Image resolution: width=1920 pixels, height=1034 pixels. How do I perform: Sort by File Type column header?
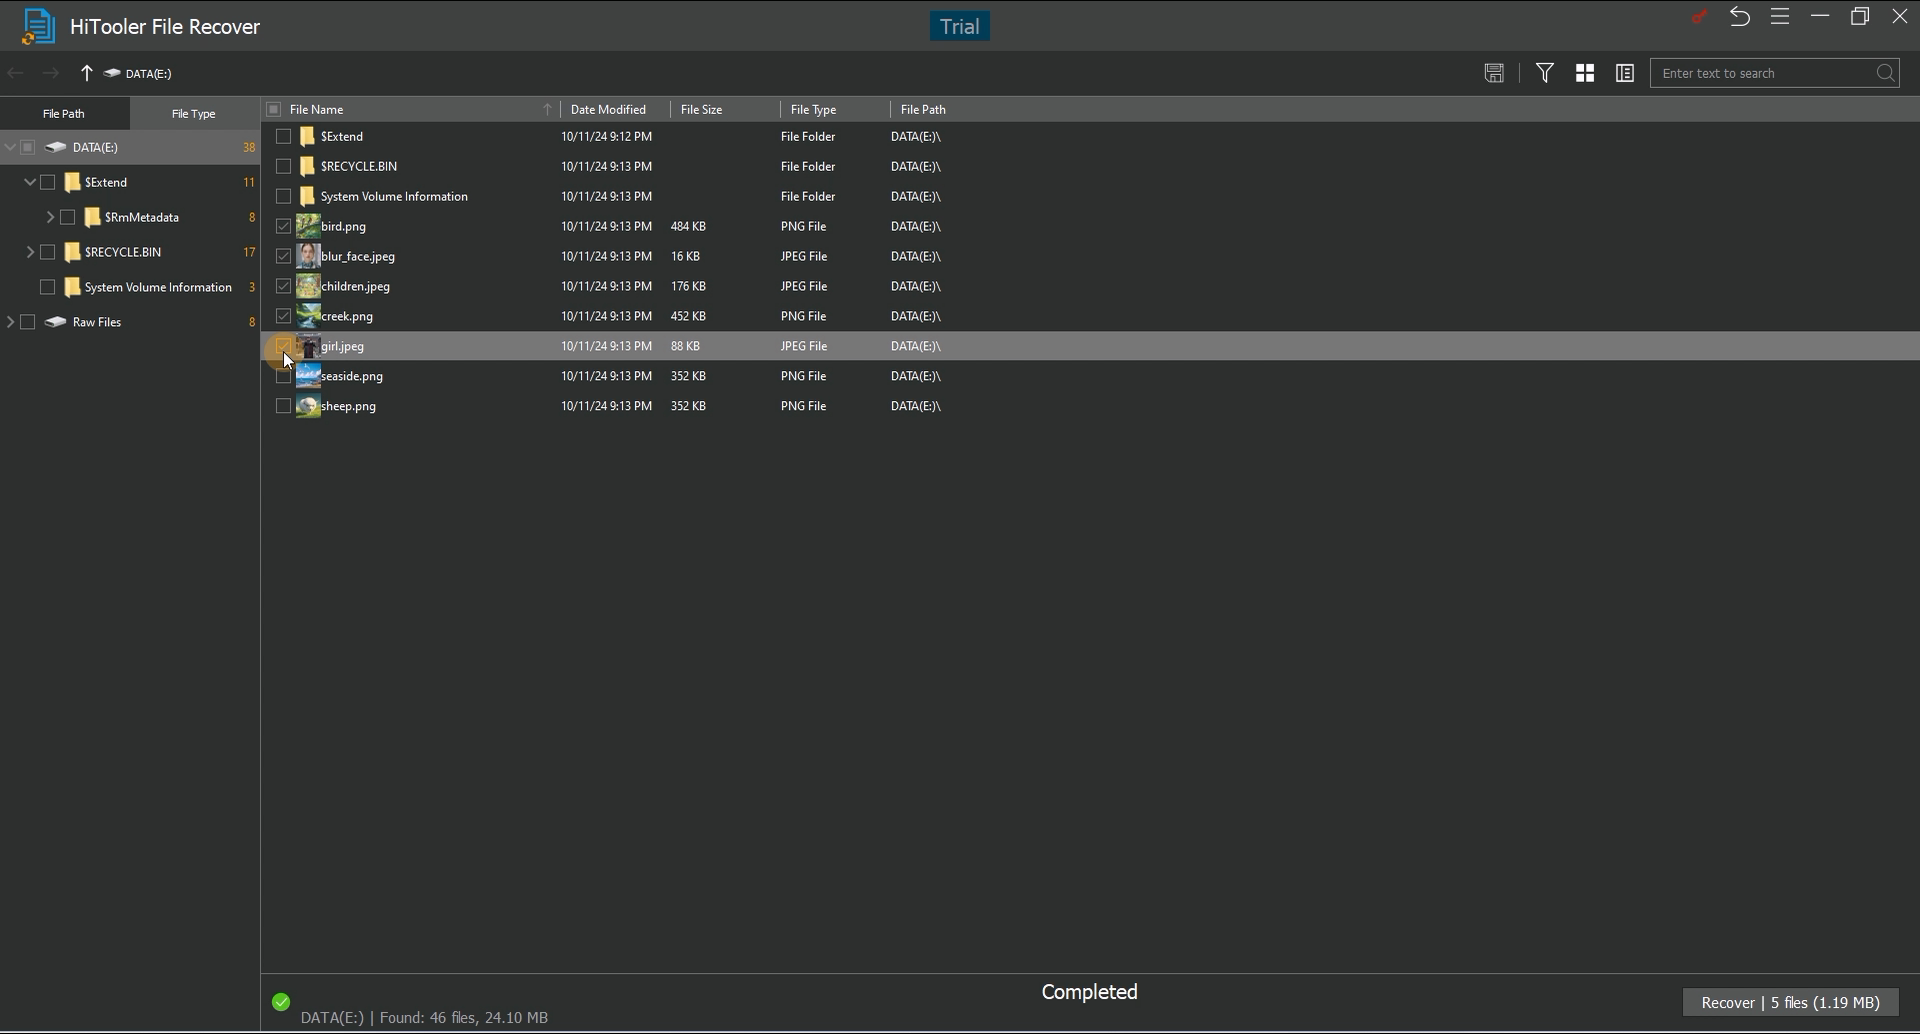pos(835,109)
